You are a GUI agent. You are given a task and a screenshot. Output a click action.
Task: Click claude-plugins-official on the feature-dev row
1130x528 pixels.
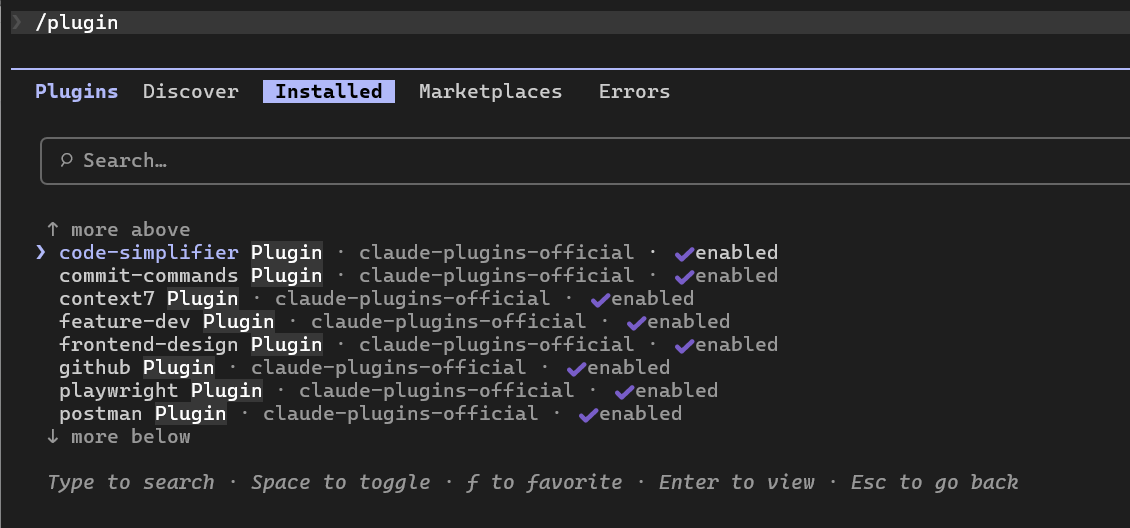(448, 321)
